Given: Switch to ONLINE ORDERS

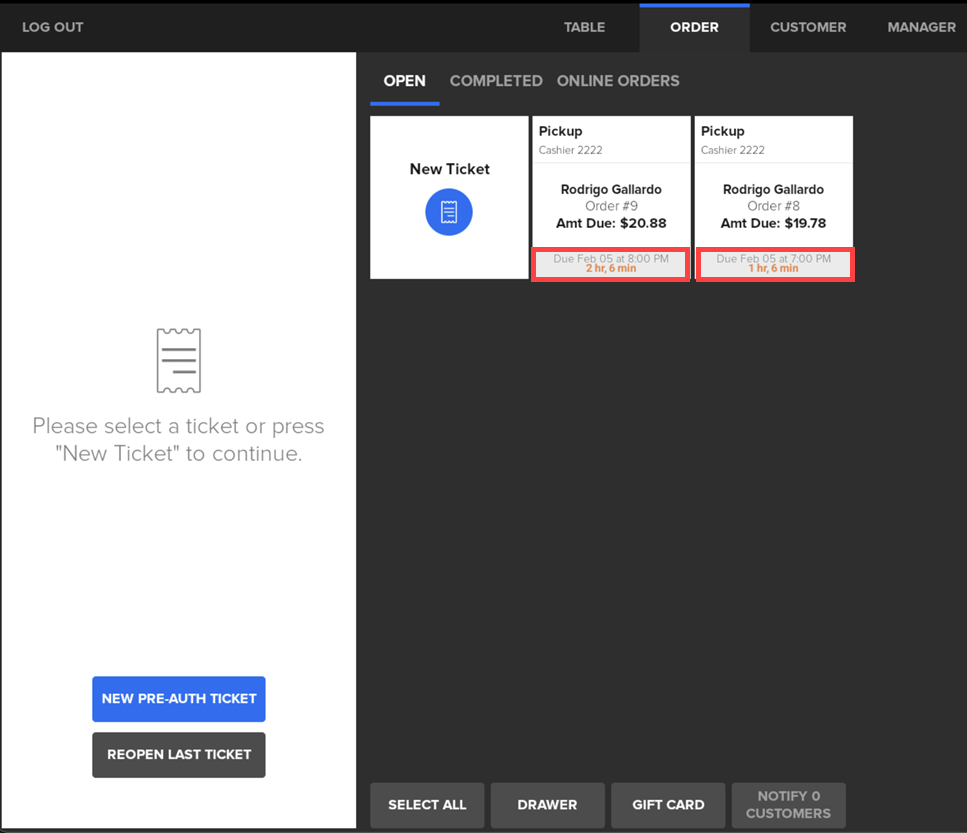Looking at the screenshot, I should (618, 81).
